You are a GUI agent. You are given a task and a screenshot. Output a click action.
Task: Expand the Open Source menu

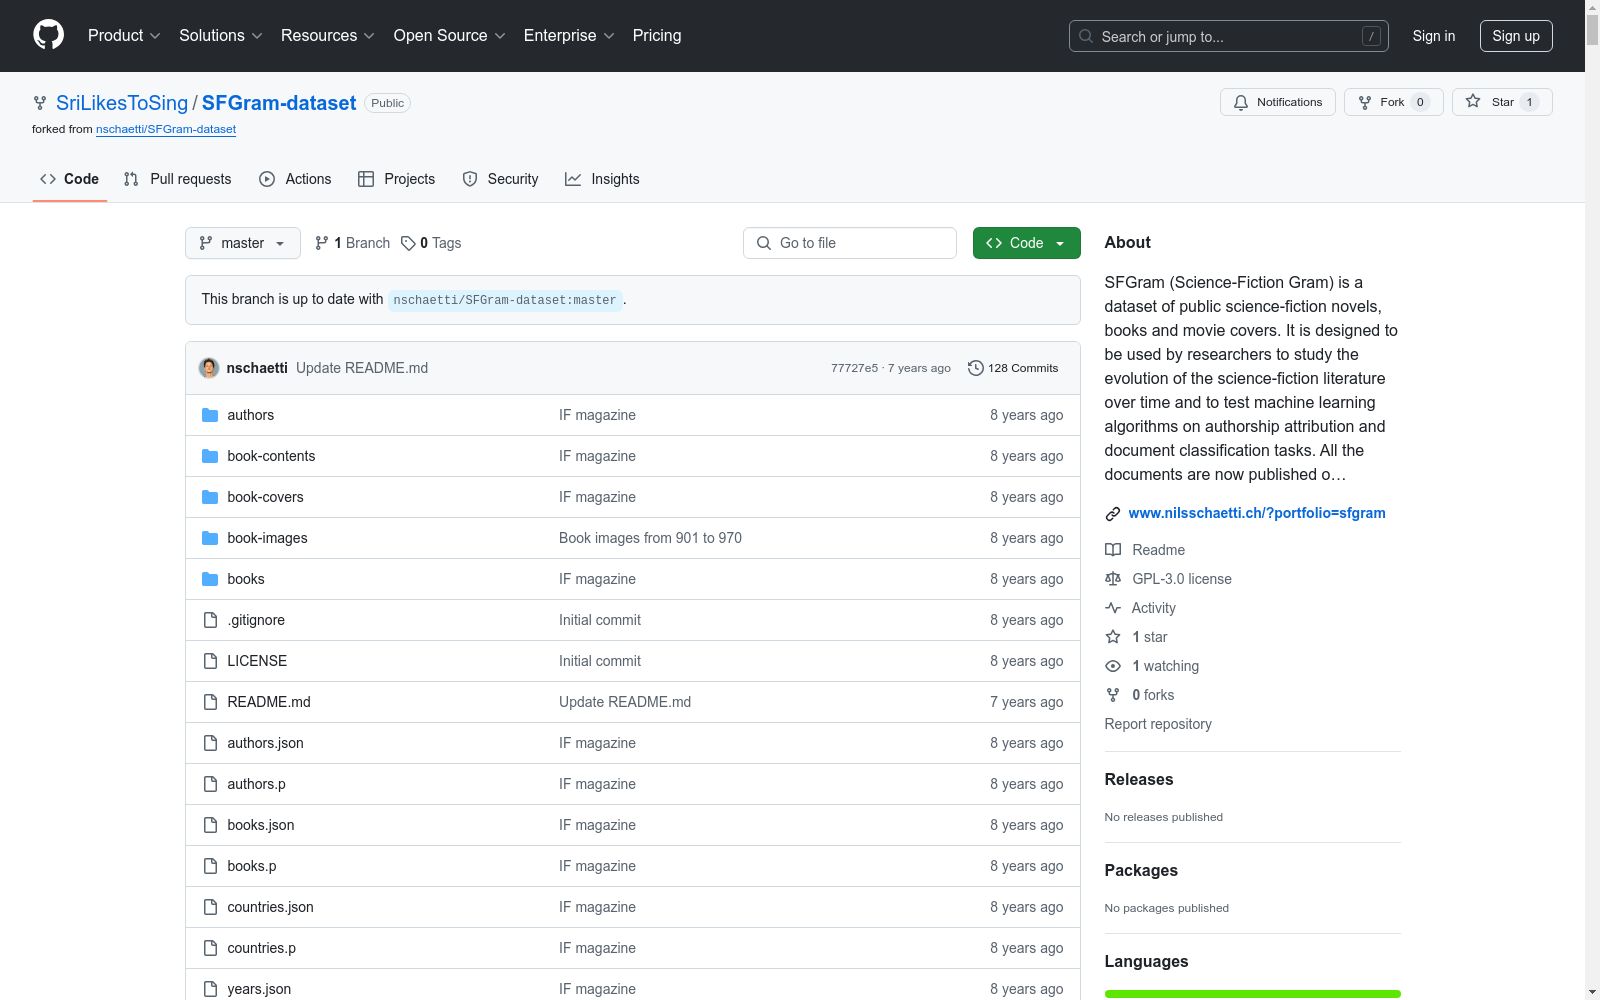[x=450, y=35]
